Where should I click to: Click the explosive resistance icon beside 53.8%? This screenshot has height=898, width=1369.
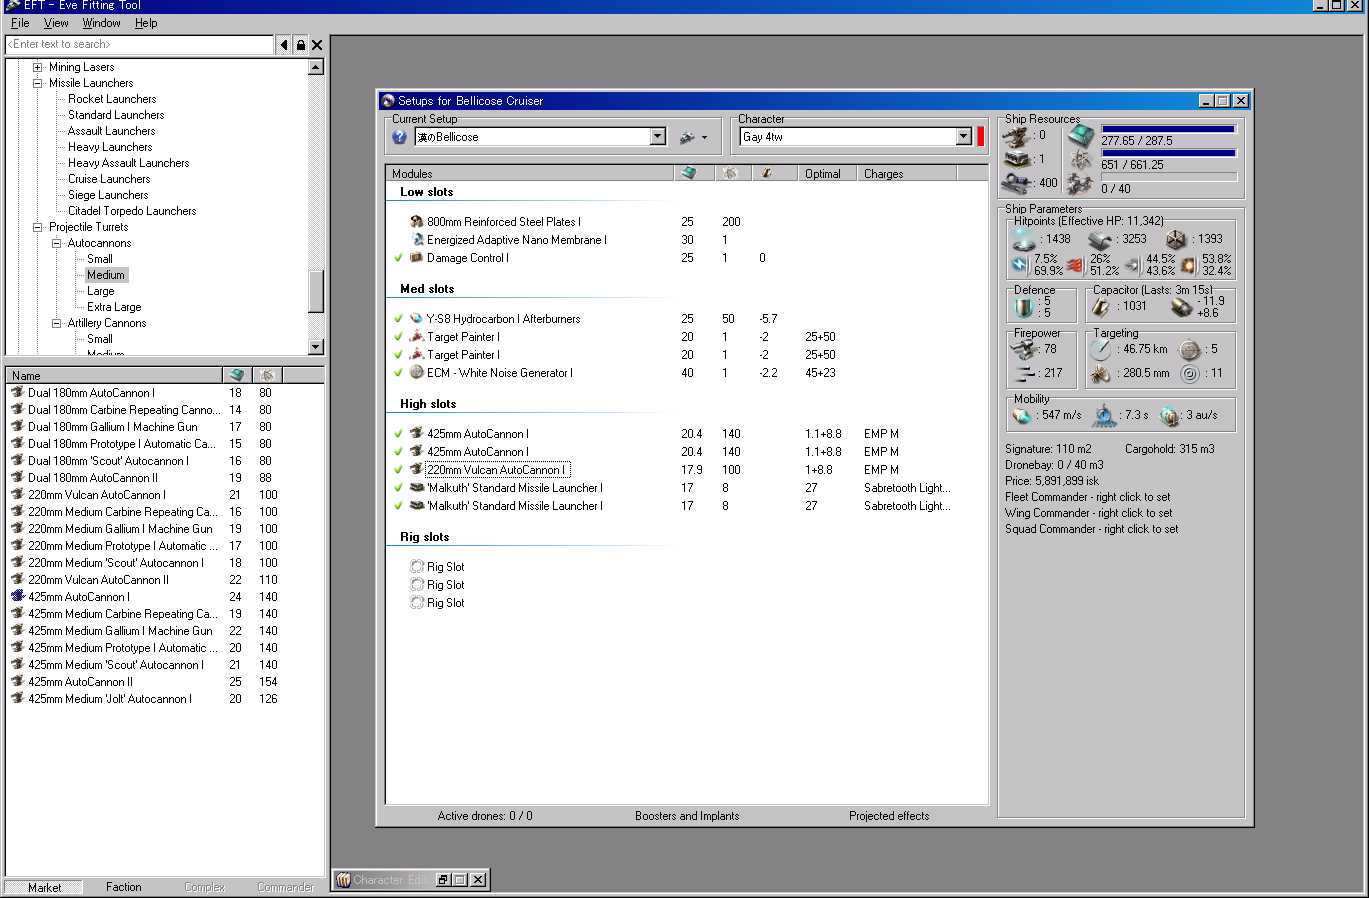pos(1188,265)
